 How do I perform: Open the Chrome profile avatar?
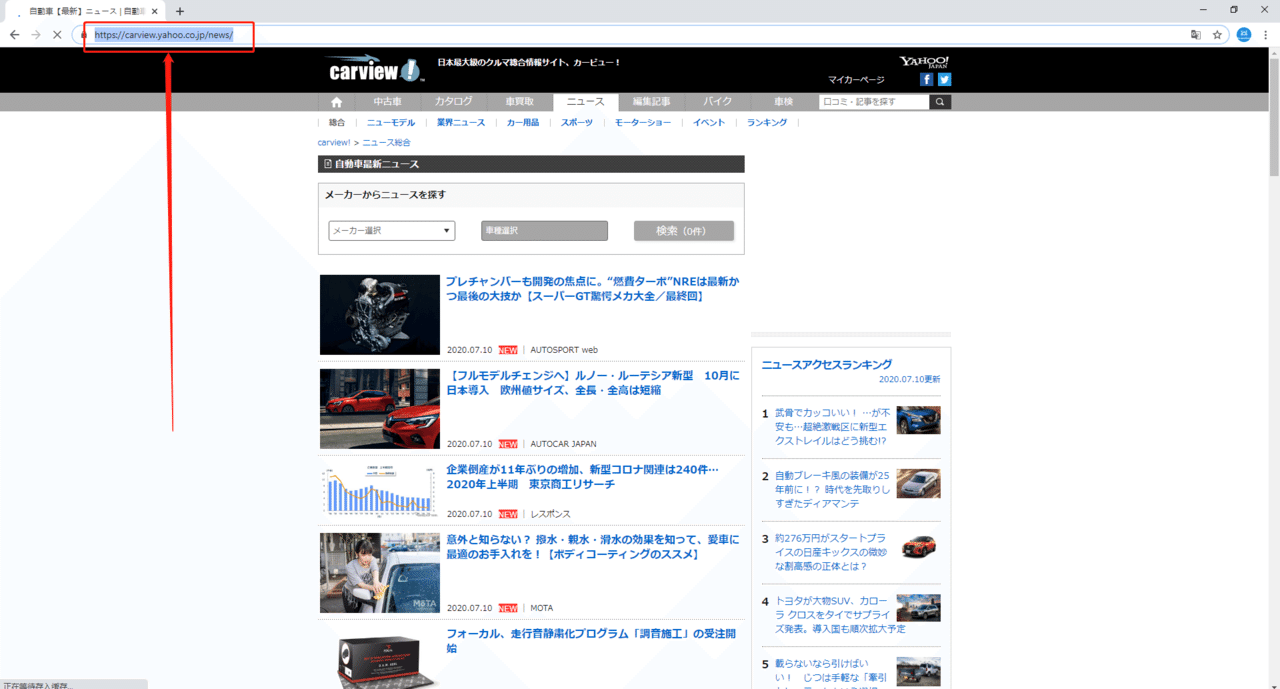[x=1244, y=34]
